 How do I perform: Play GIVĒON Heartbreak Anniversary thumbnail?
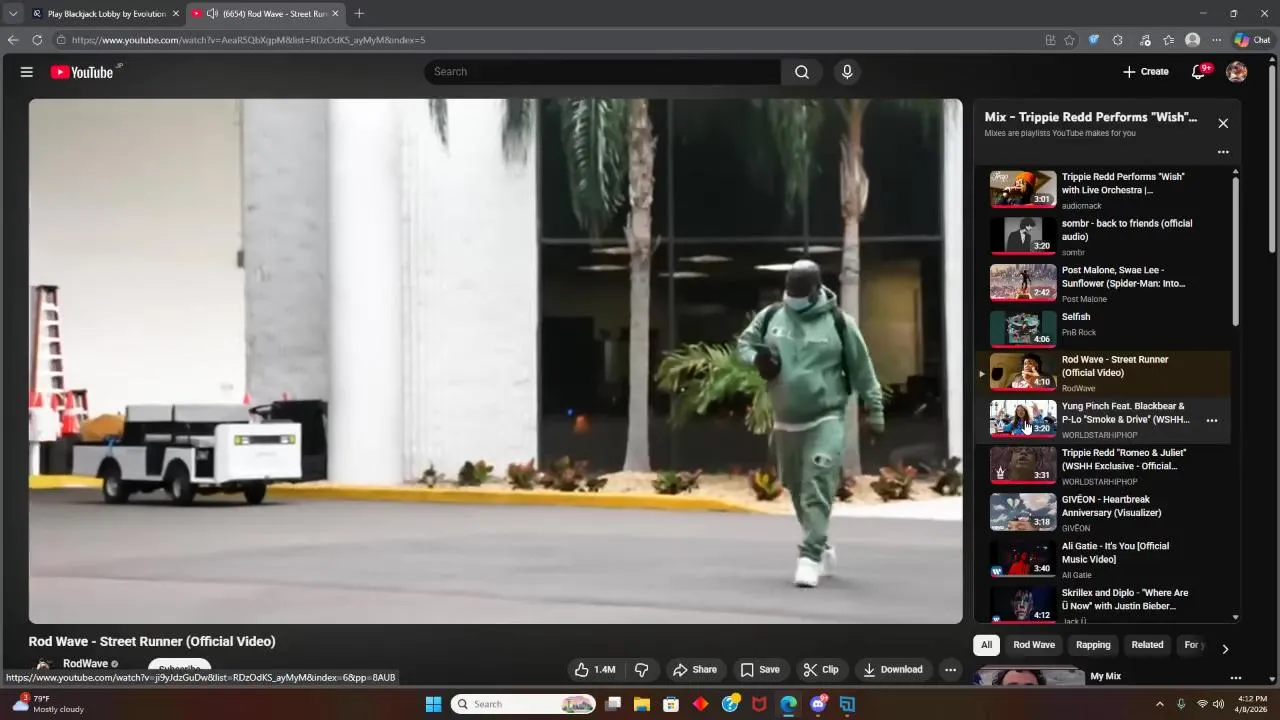pos(1023,512)
